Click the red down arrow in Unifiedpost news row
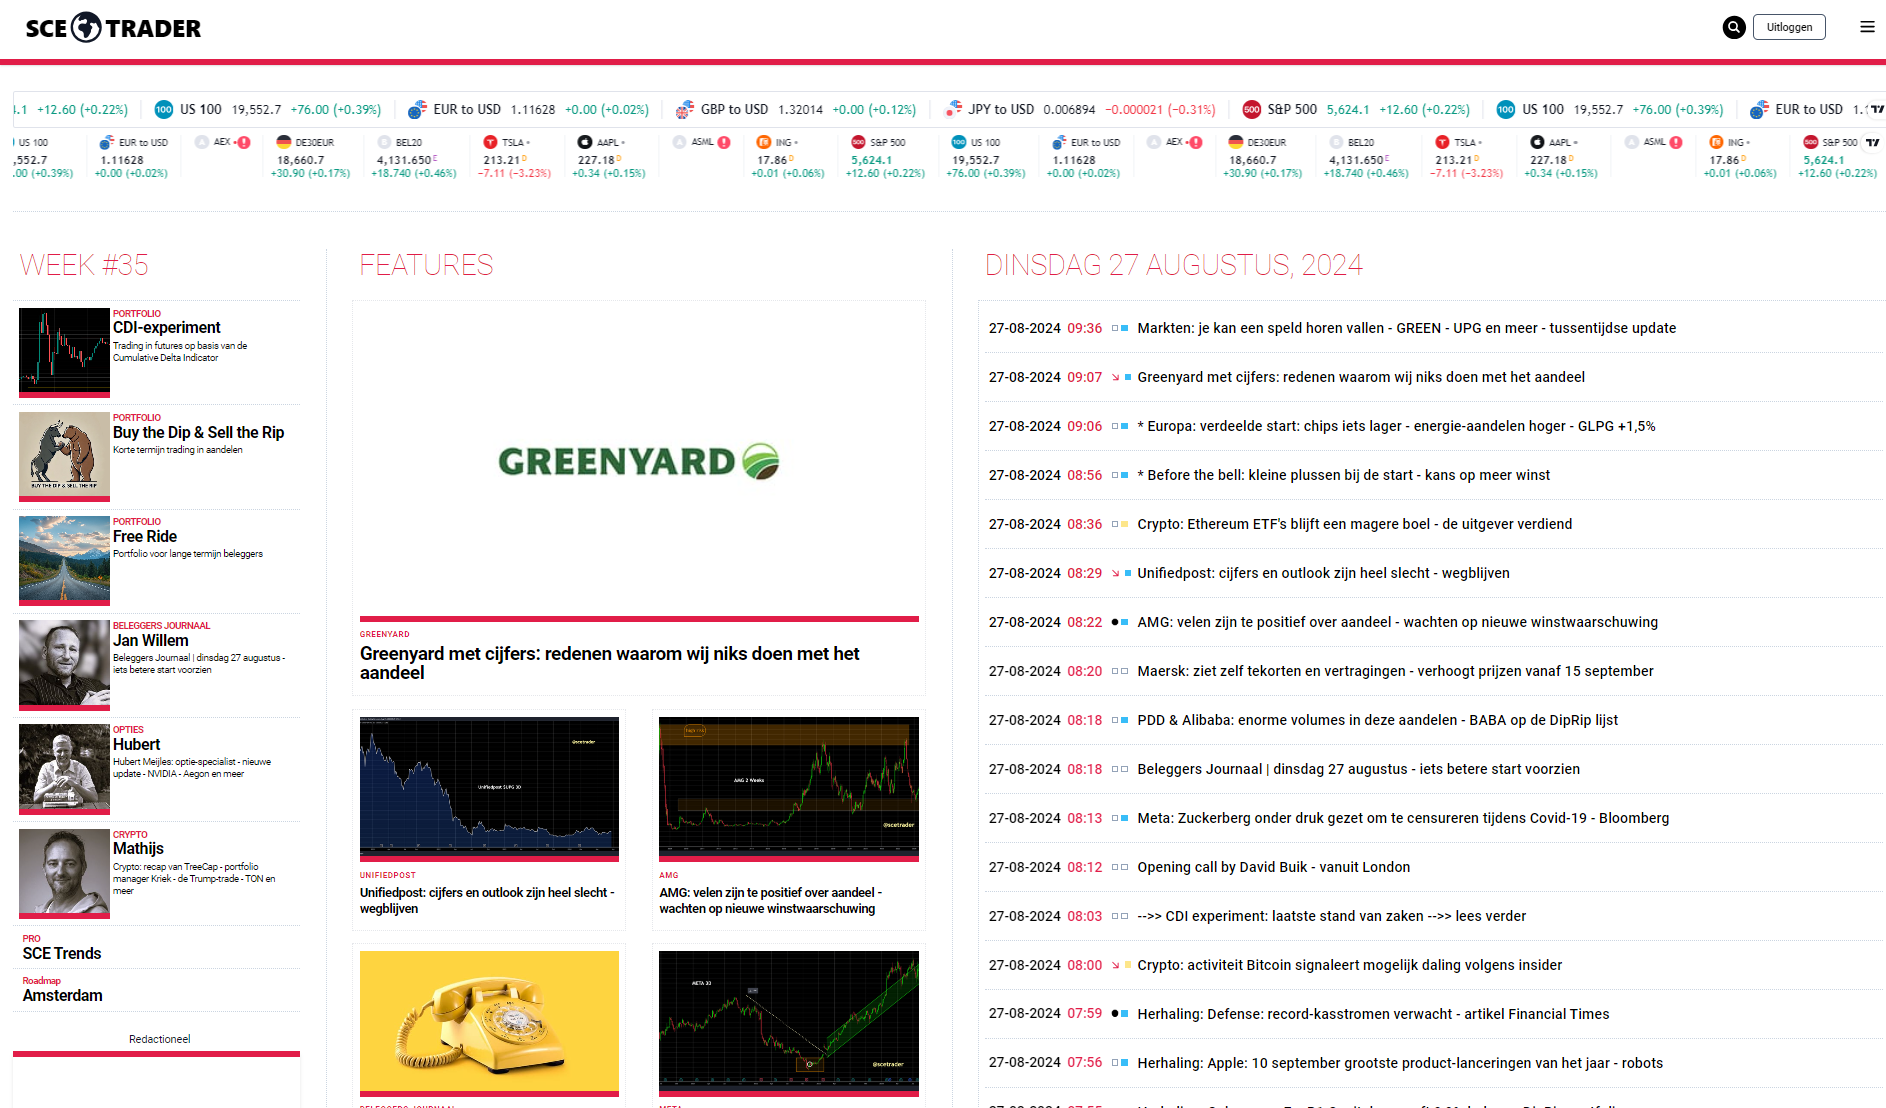This screenshot has height=1108, width=1886. [x=1115, y=574]
